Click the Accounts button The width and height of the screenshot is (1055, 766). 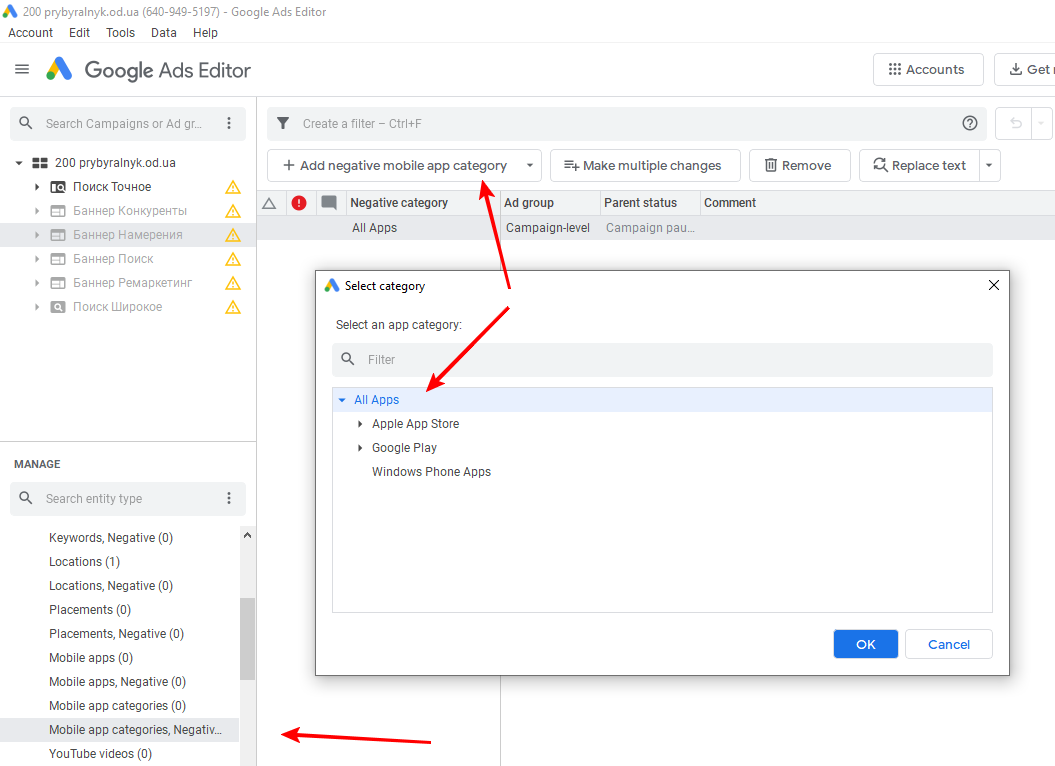(928, 69)
